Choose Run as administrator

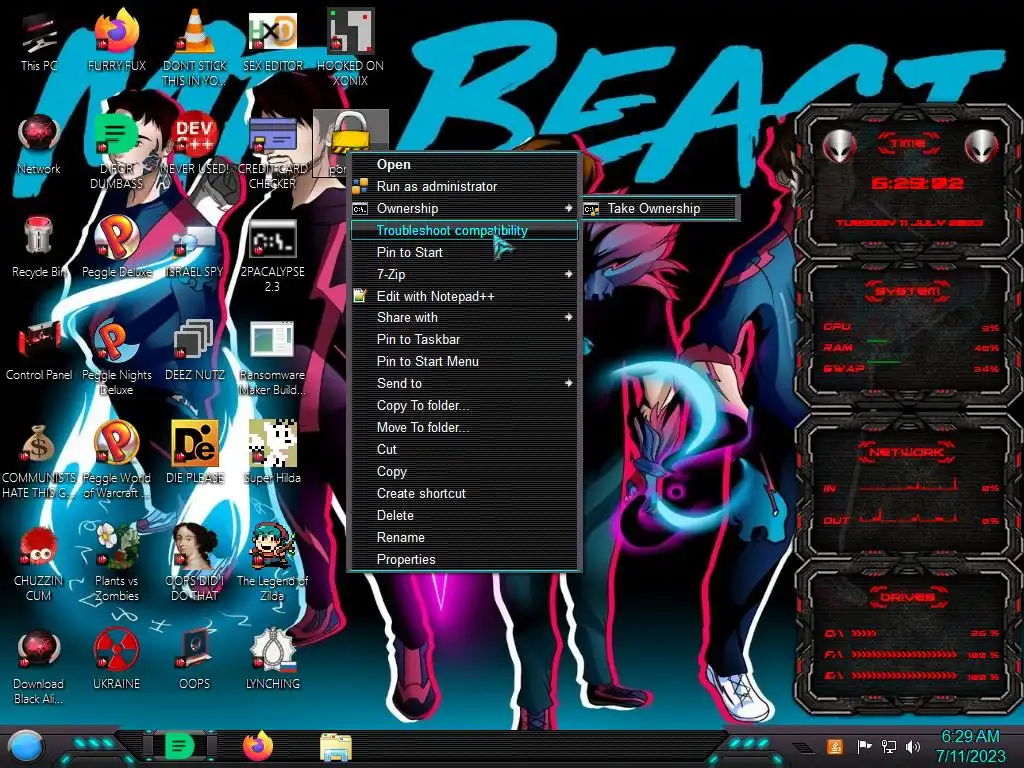[464, 187]
